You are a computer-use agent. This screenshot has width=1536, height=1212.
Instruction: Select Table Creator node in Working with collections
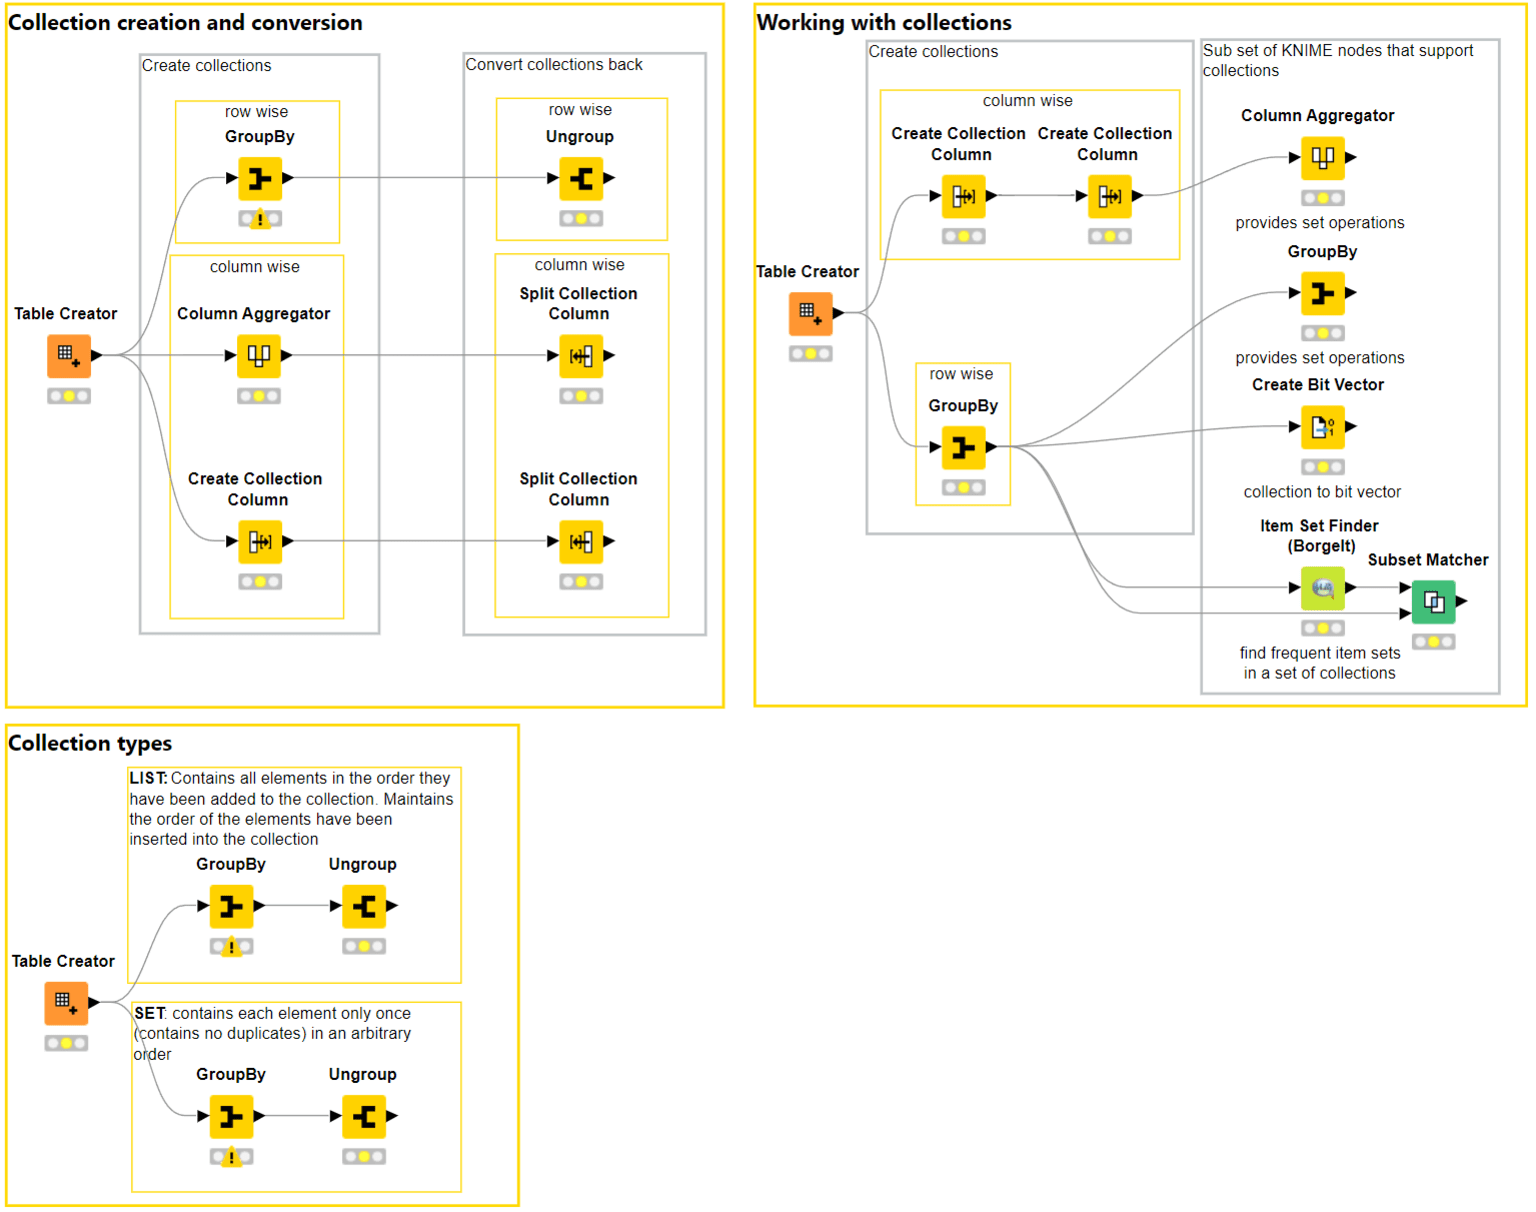(x=811, y=313)
